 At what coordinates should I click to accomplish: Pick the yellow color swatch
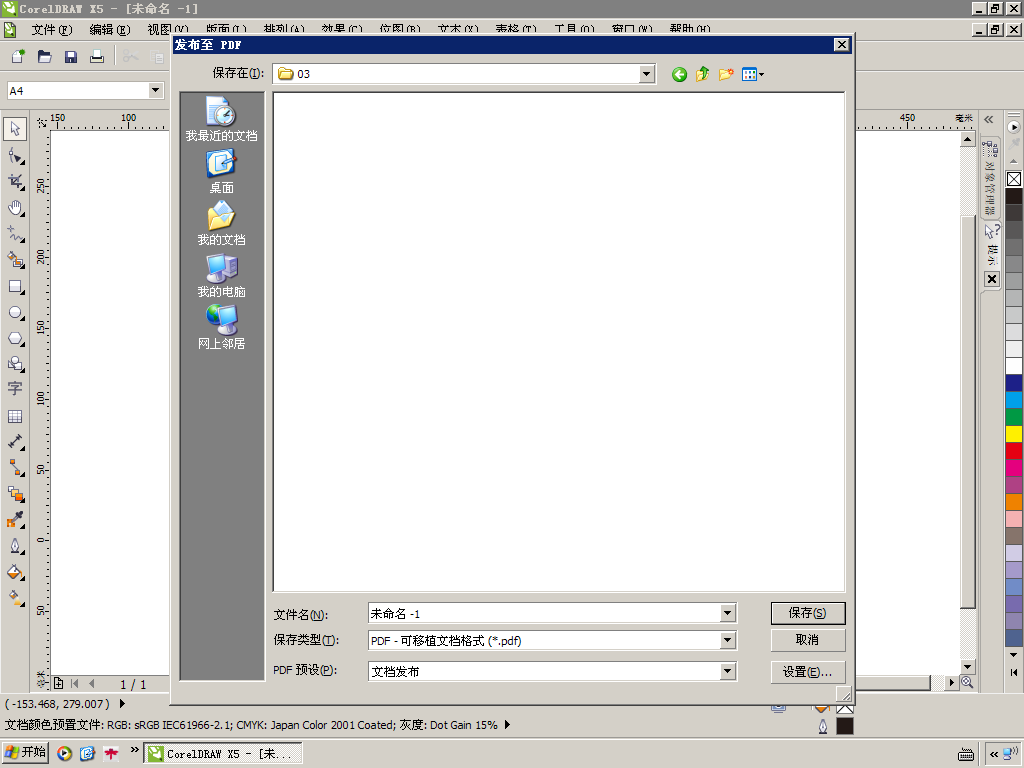(x=1014, y=434)
